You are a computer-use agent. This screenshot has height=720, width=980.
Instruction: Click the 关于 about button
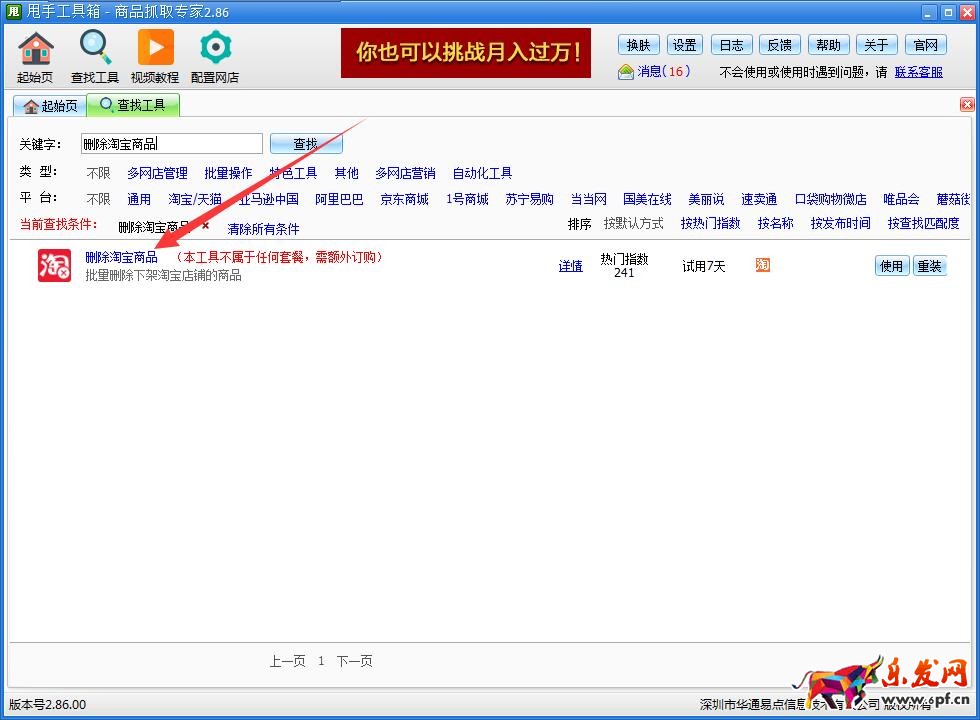pyautogui.click(x=876, y=45)
